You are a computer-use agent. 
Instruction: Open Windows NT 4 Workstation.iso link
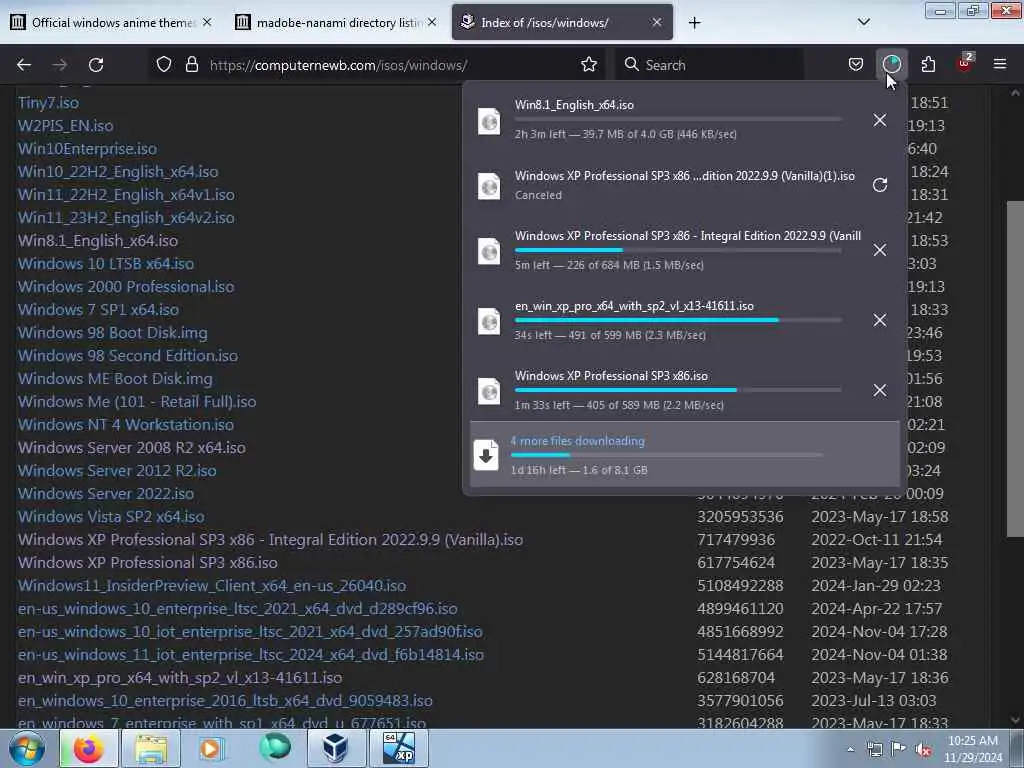(126, 424)
